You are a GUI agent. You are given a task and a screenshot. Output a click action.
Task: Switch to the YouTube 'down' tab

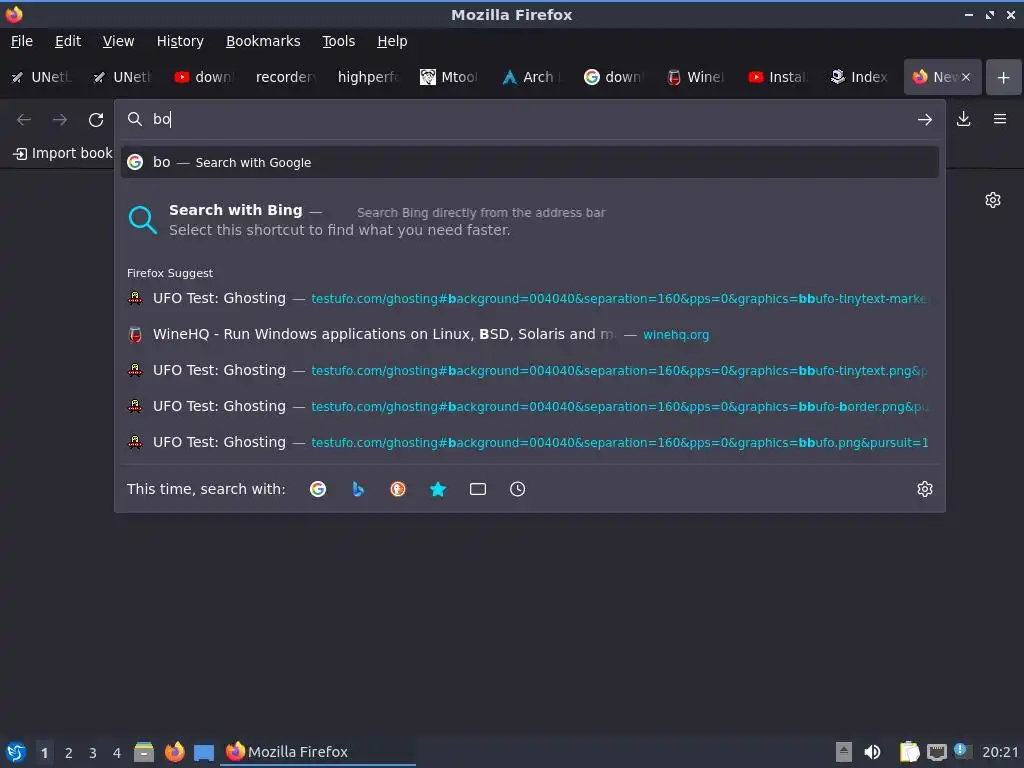coord(206,77)
